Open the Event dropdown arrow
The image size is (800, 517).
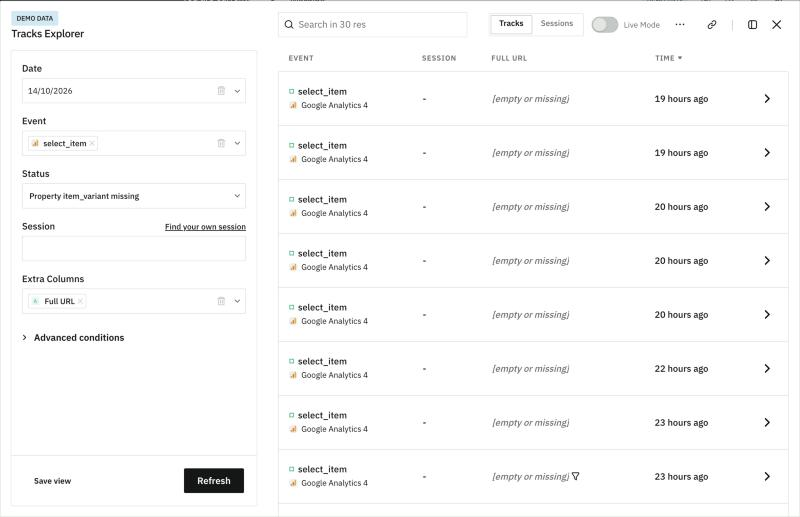(x=237, y=143)
